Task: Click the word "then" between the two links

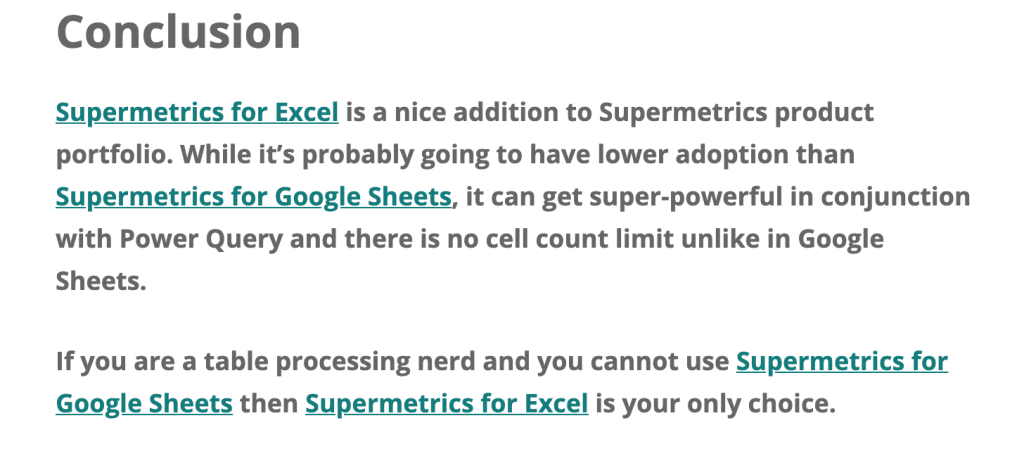Action: tap(269, 403)
